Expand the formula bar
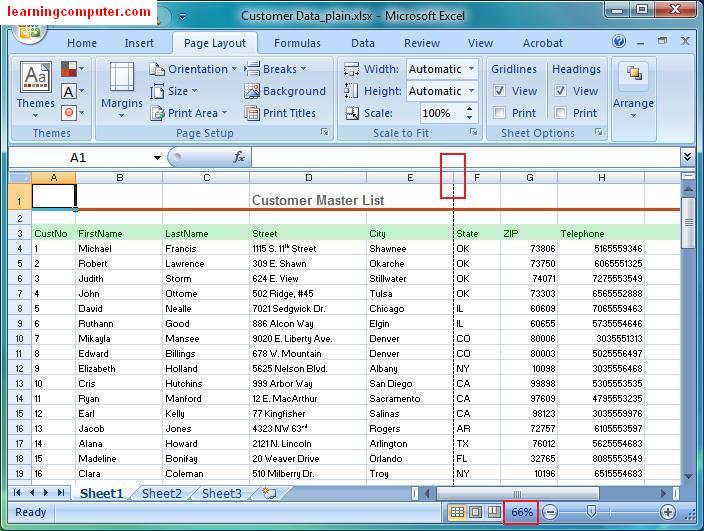Screen dimensions: 704x531 point(687,157)
